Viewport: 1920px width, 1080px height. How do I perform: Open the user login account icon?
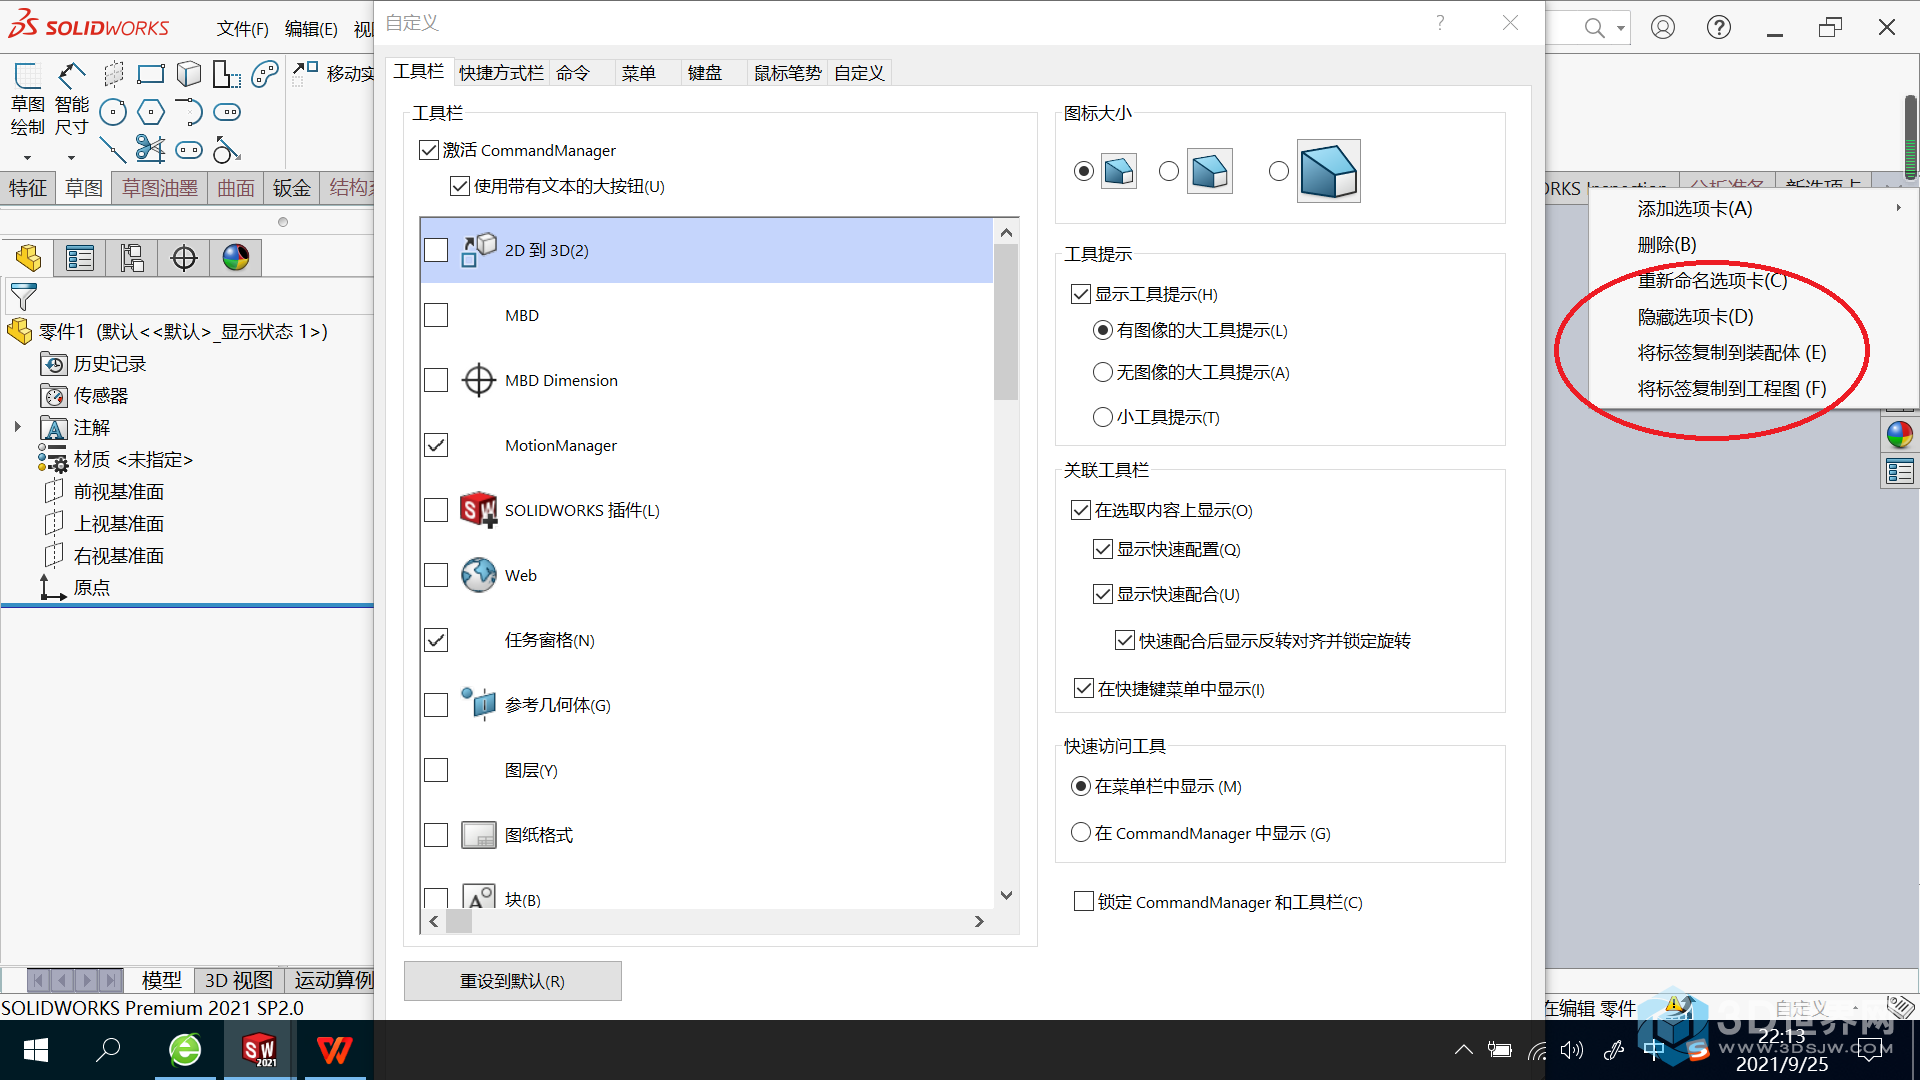pos(1663,27)
